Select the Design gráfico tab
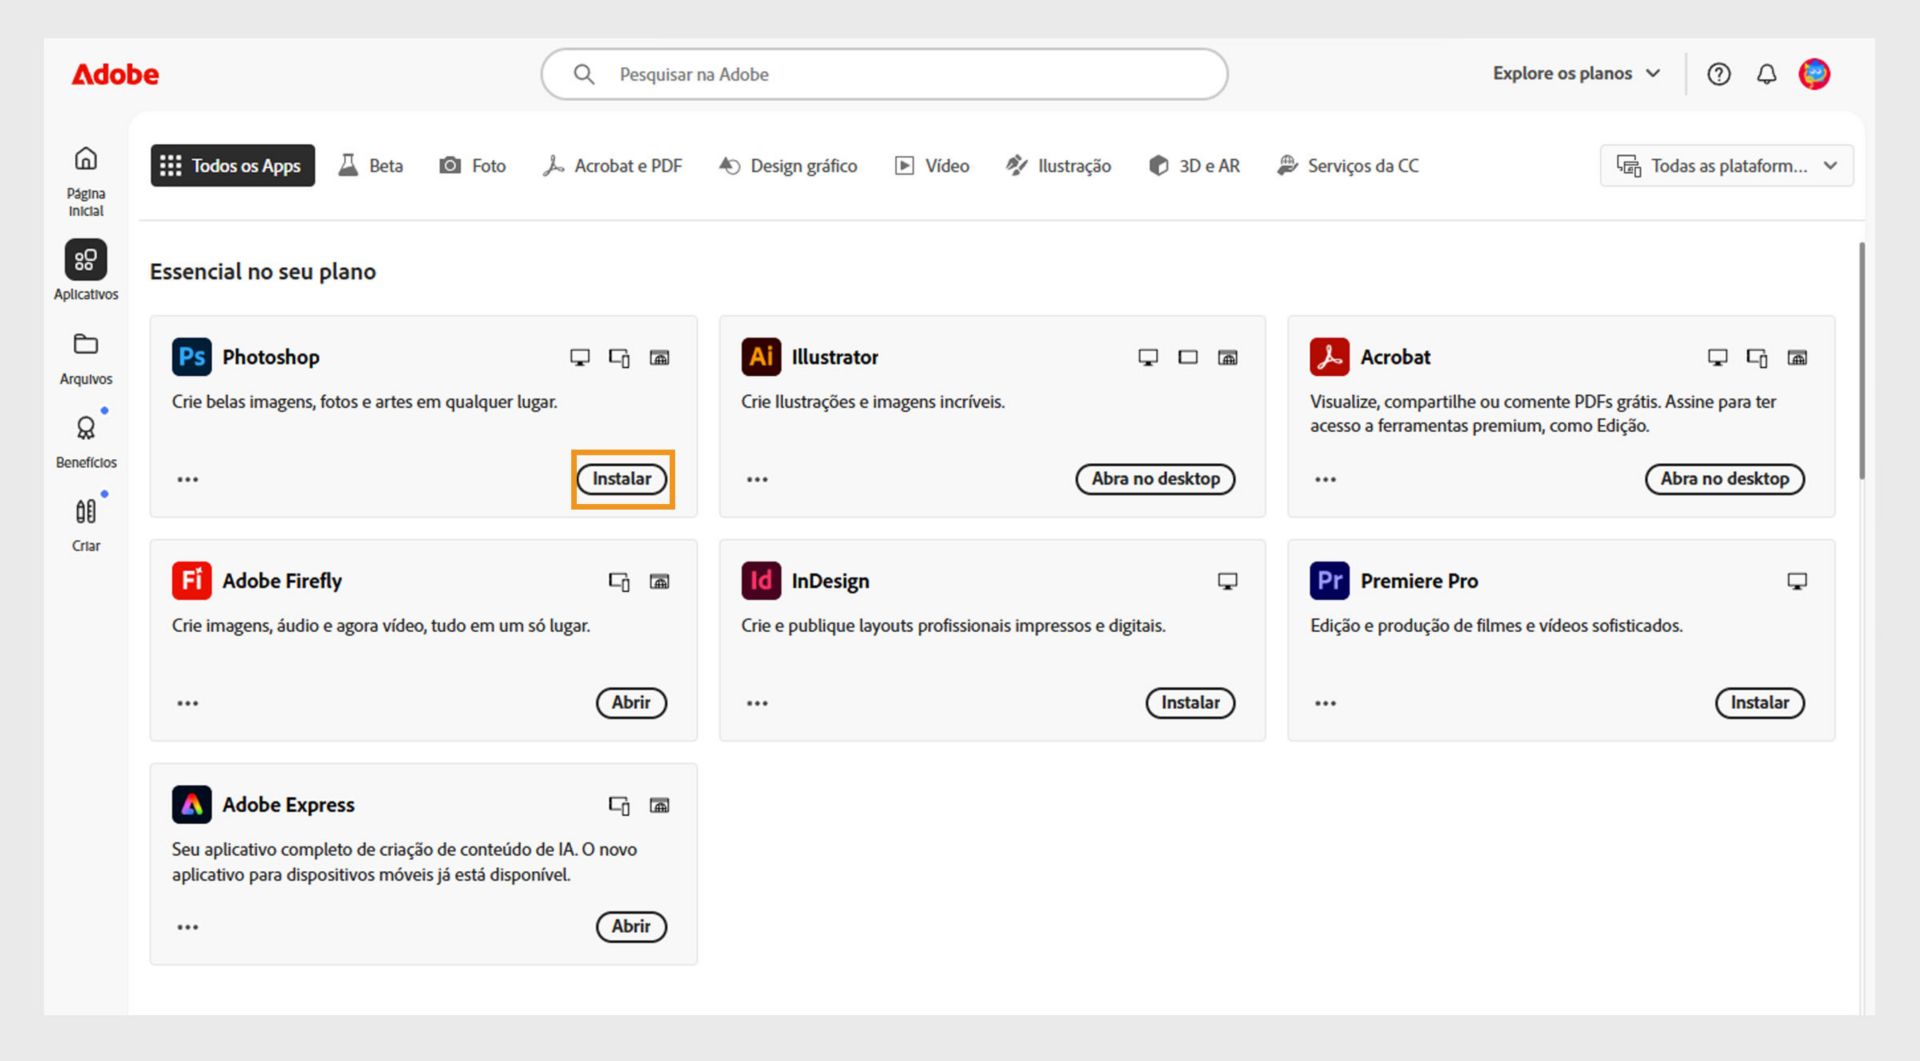 [x=788, y=166]
